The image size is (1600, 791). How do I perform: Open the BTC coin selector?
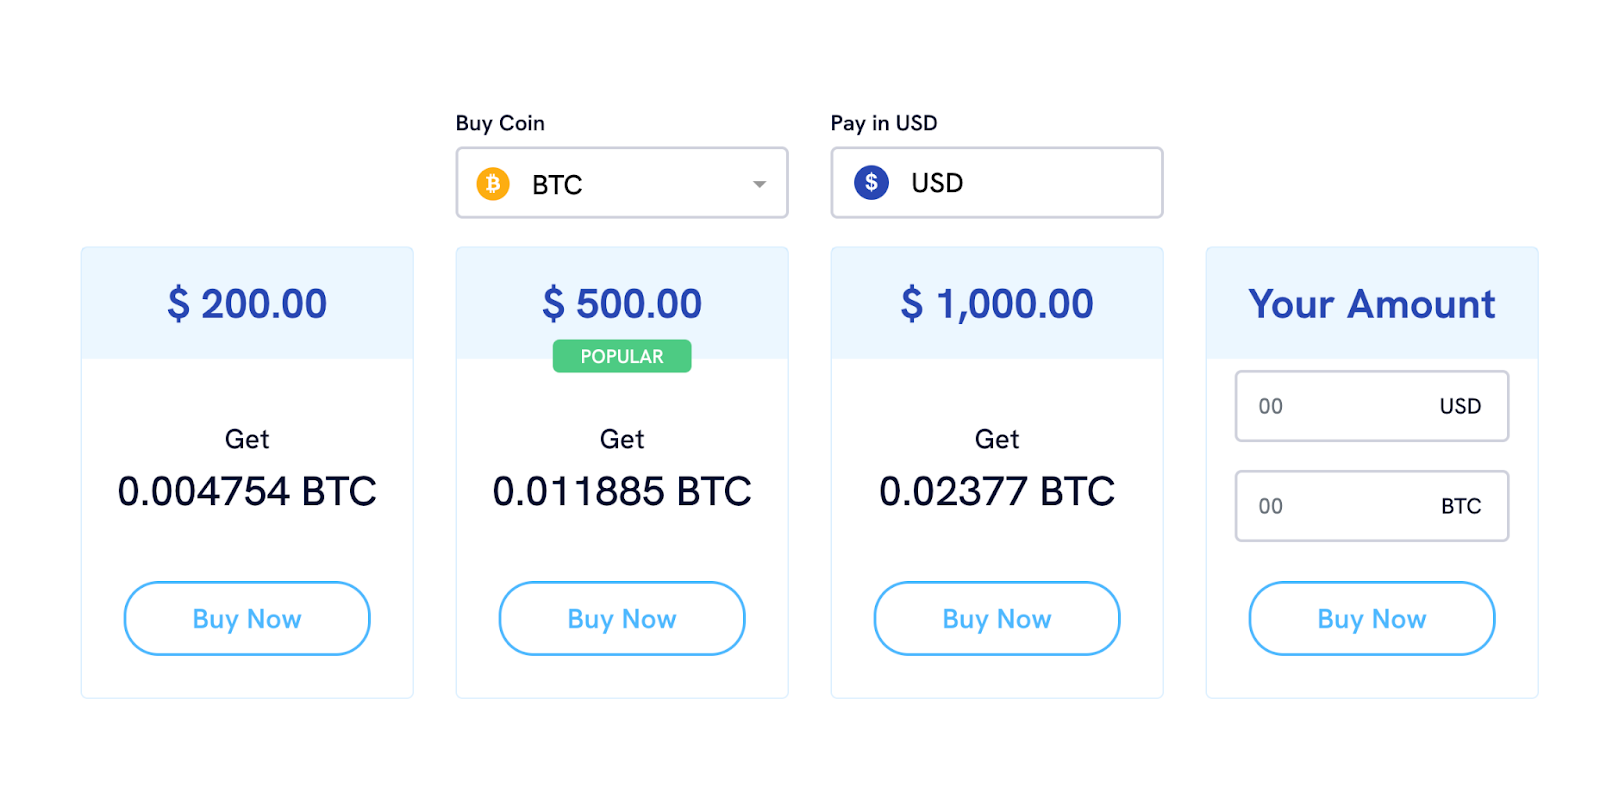tap(620, 184)
